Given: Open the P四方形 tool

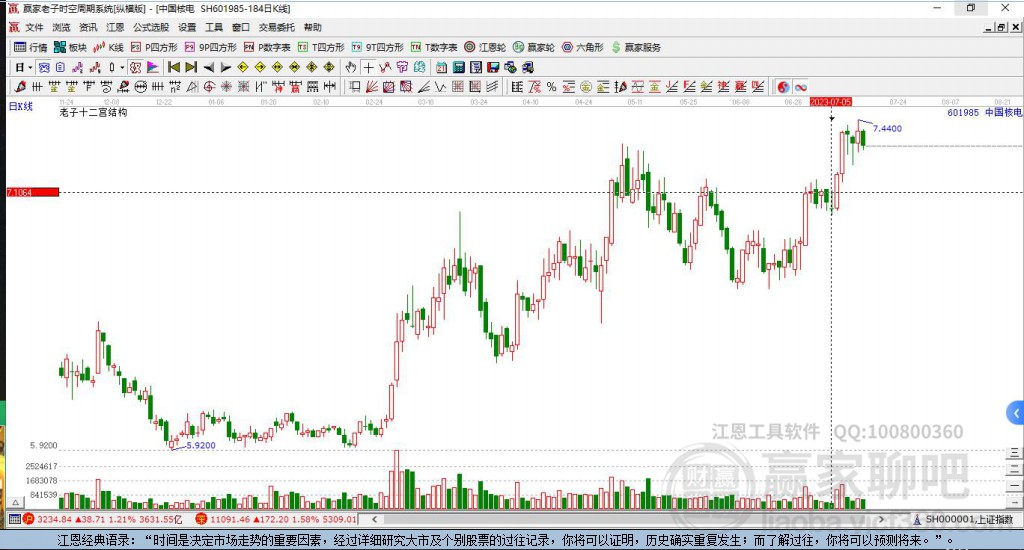Looking at the screenshot, I should (x=154, y=47).
